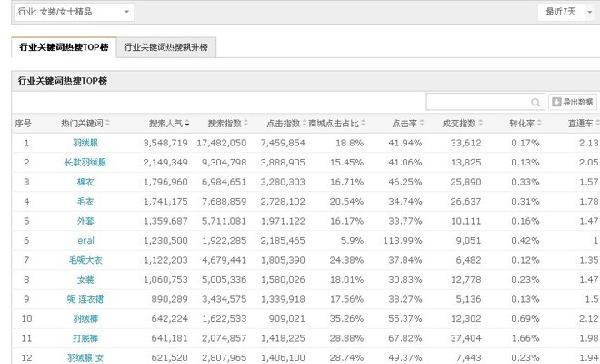The image size is (600, 364).
Task: Sort by 成交指数 column arrows
Action: (481, 123)
